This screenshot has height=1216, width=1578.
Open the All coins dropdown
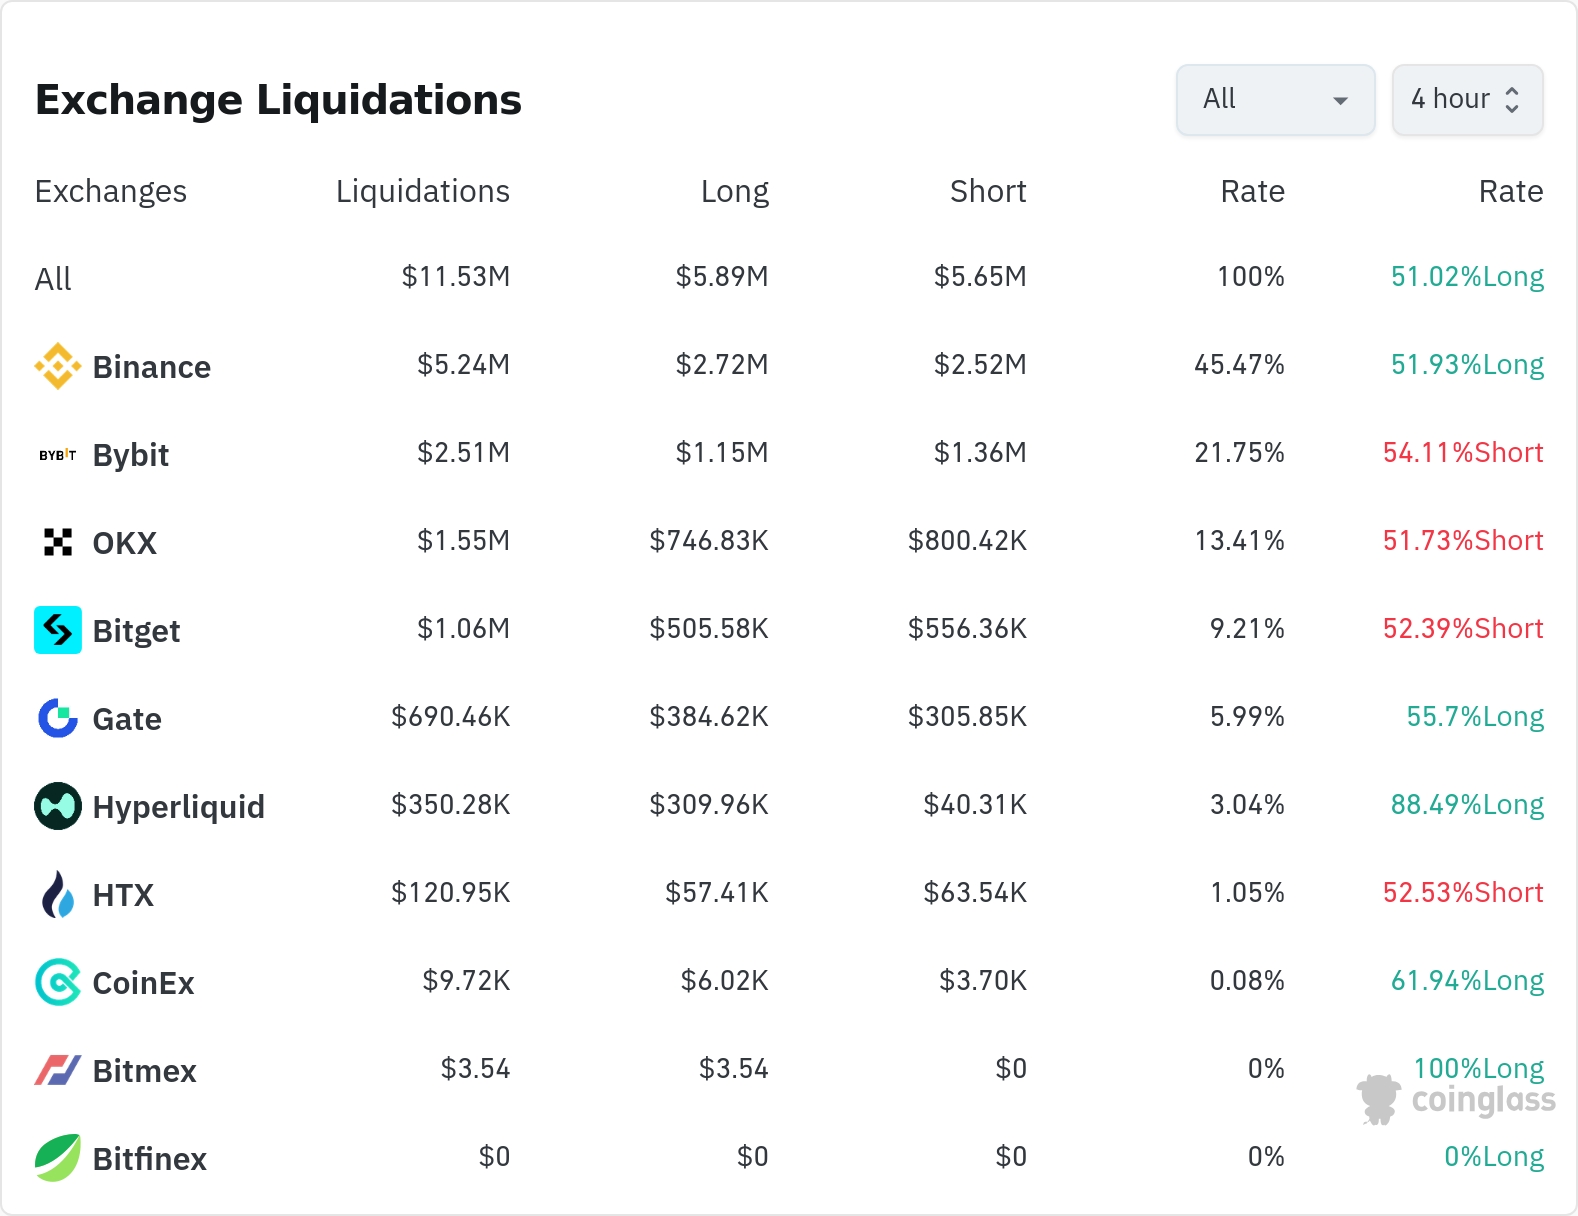tap(1275, 100)
